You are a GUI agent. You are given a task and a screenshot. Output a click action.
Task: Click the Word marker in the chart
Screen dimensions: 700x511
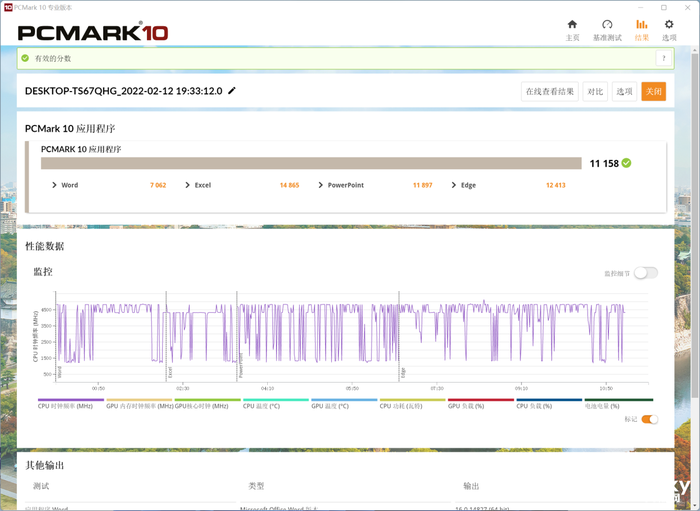coord(59,372)
